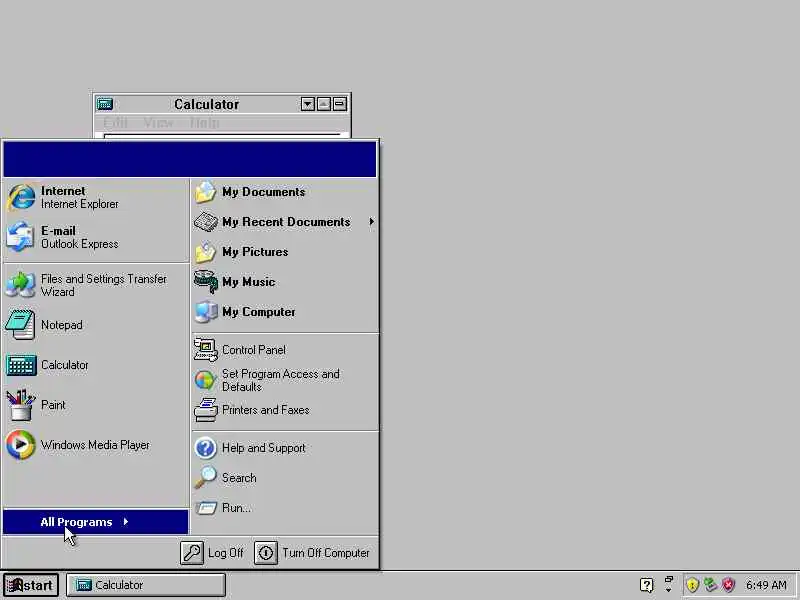Click the My Recent Documents icon
This screenshot has height=600, width=800.
pyautogui.click(x=206, y=222)
